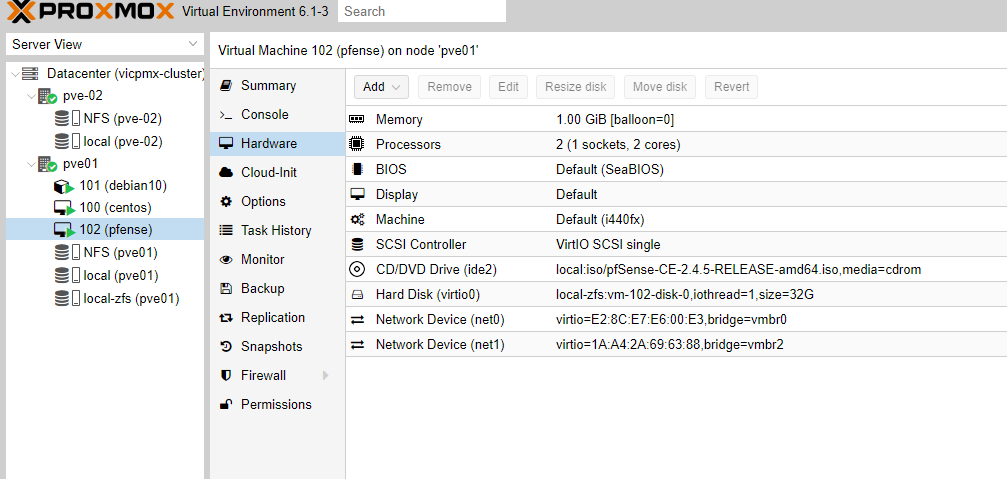Click the Resize disk button
Image resolution: width=1007 pixels, height=479 pixels.
(575, 87)
